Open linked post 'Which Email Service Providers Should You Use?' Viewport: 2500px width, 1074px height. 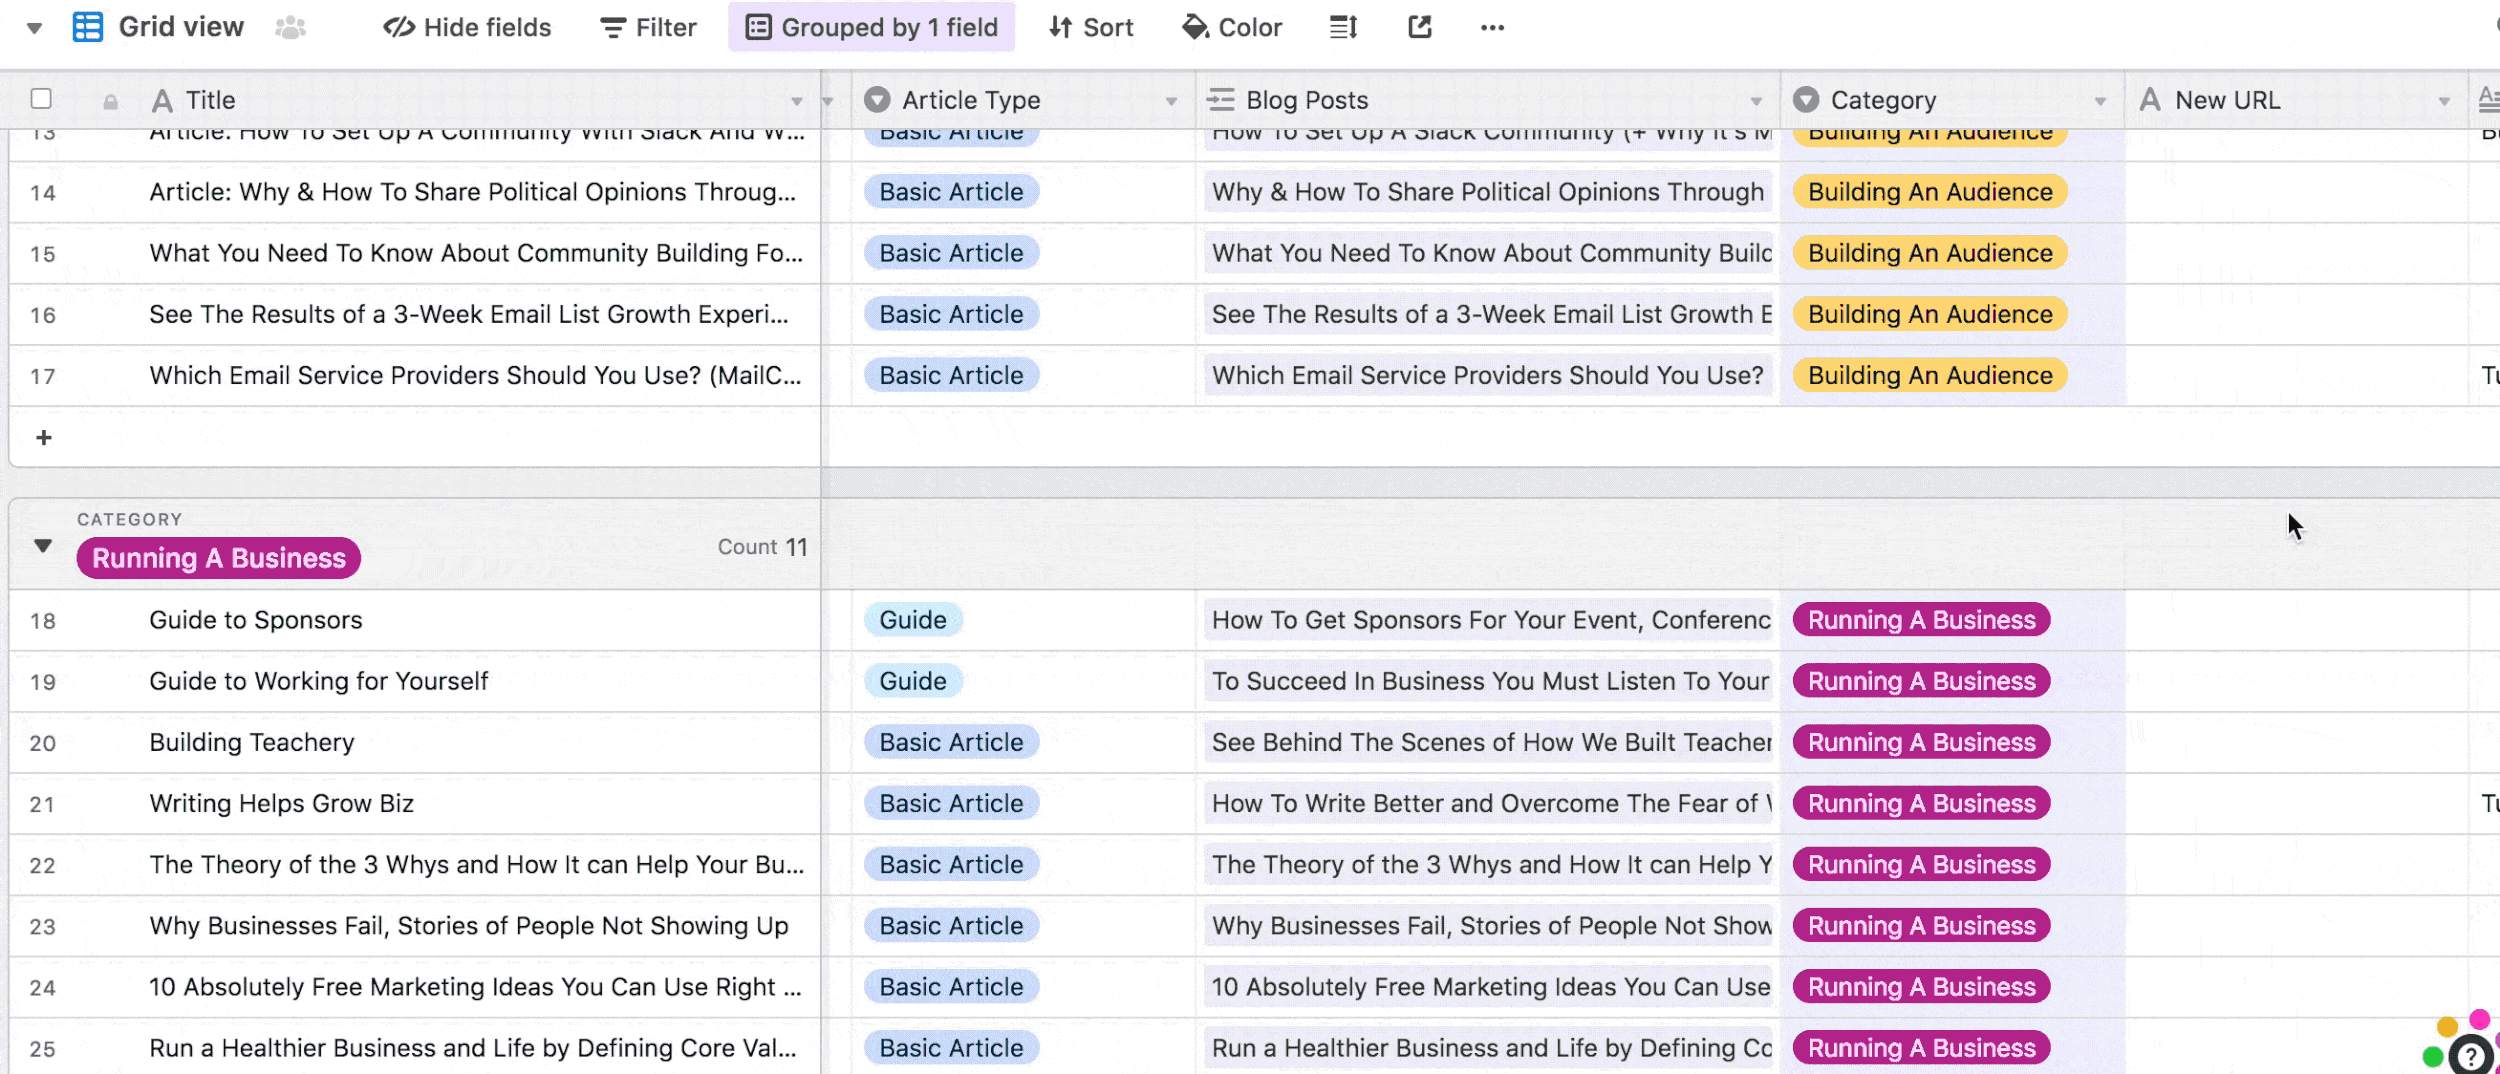pos(1488,375)
